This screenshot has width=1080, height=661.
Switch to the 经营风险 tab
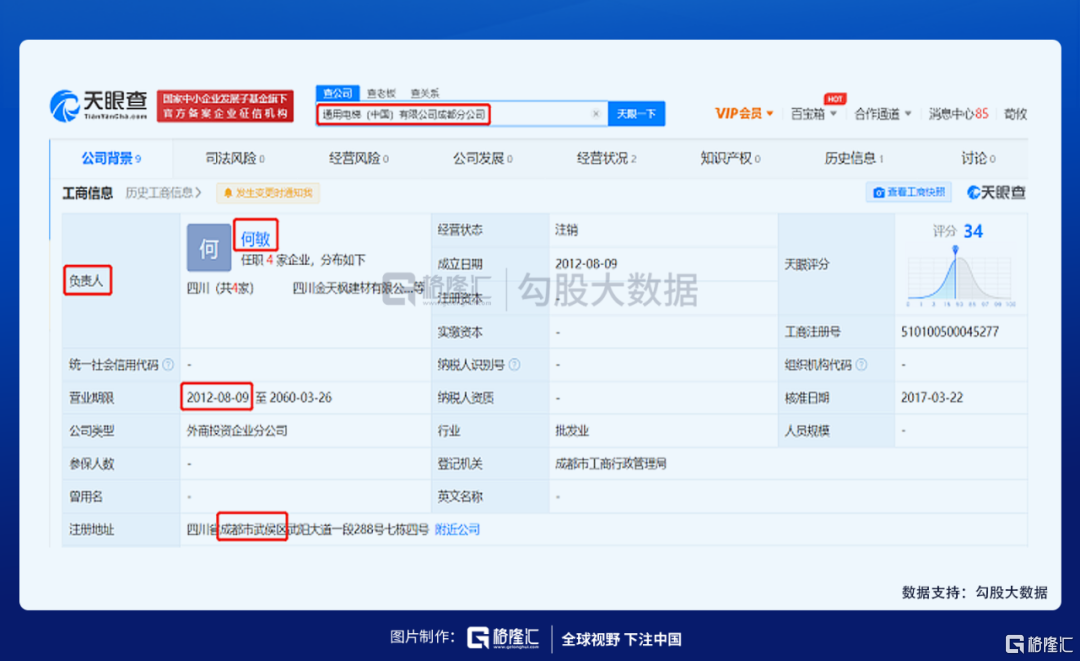(359, 158)
